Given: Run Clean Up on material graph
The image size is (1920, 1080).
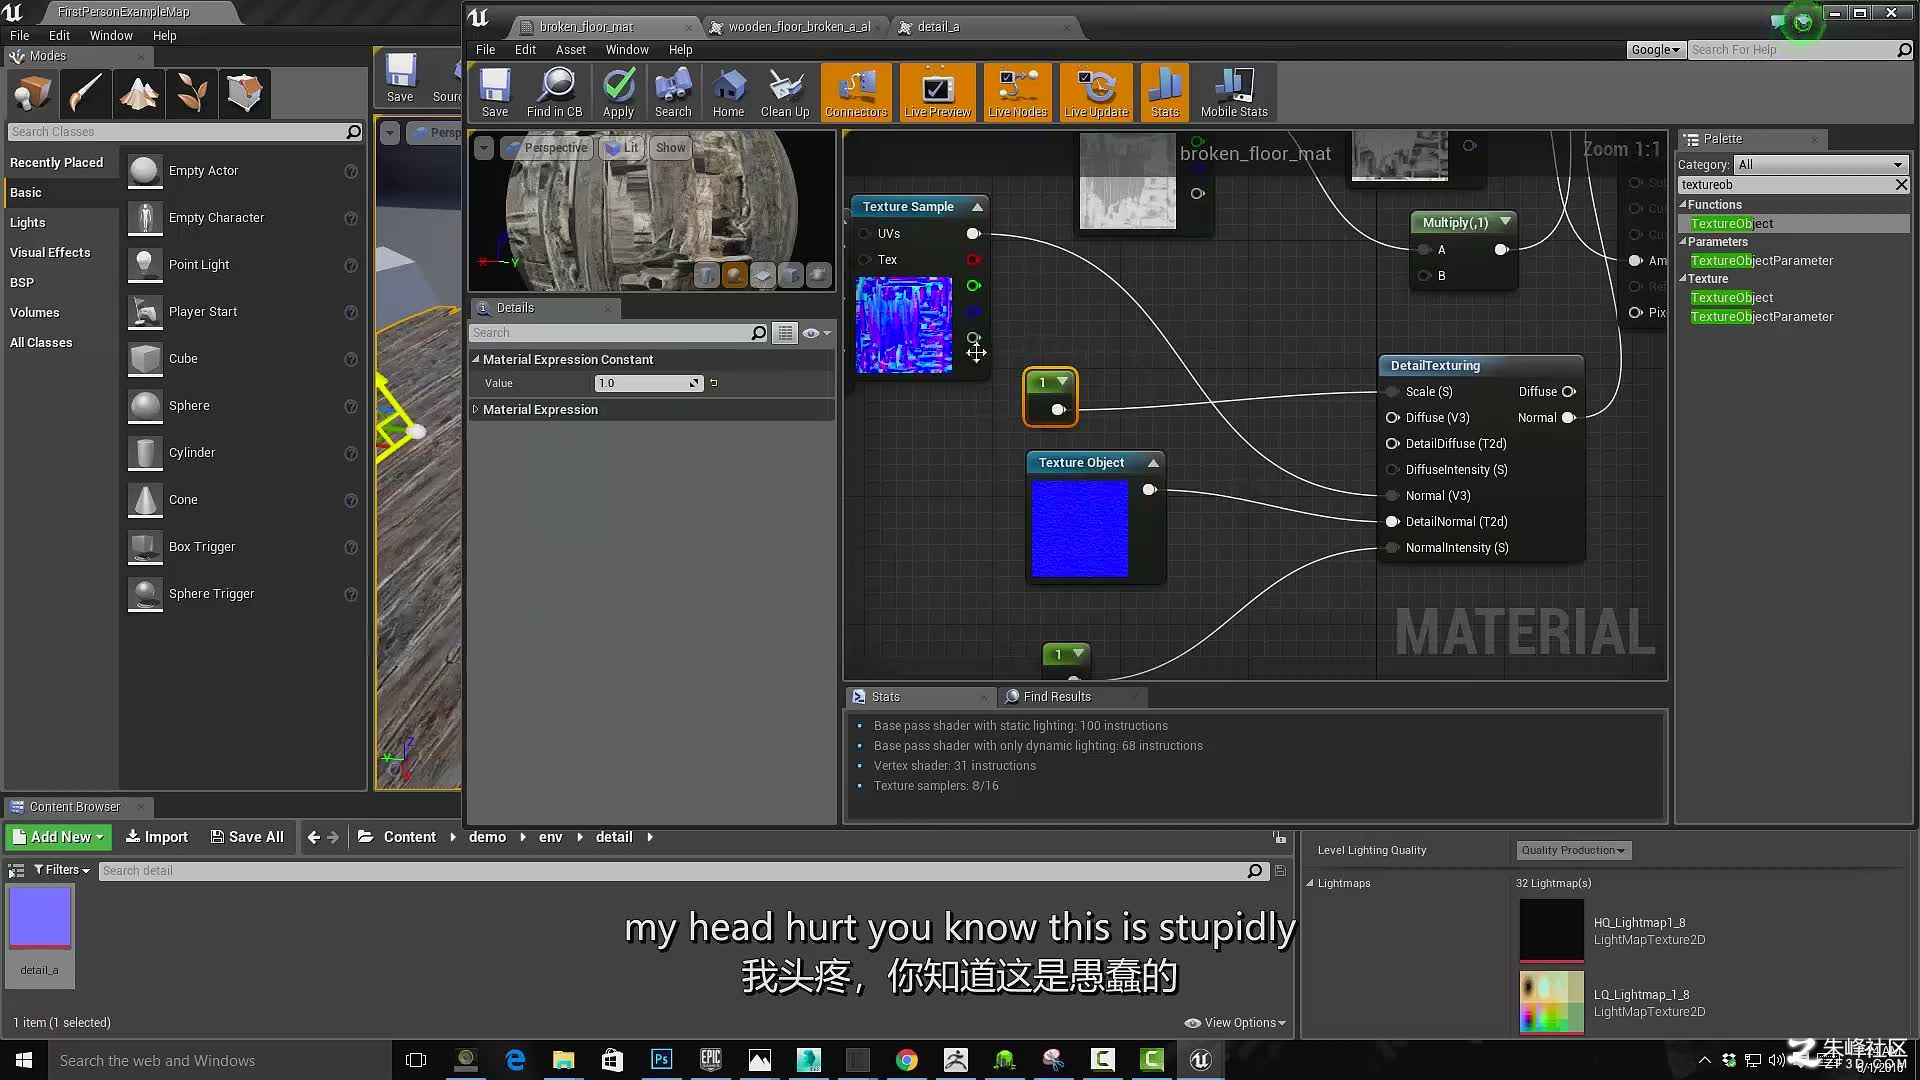Looking at the screenshot, I should (x=785, y=93).
